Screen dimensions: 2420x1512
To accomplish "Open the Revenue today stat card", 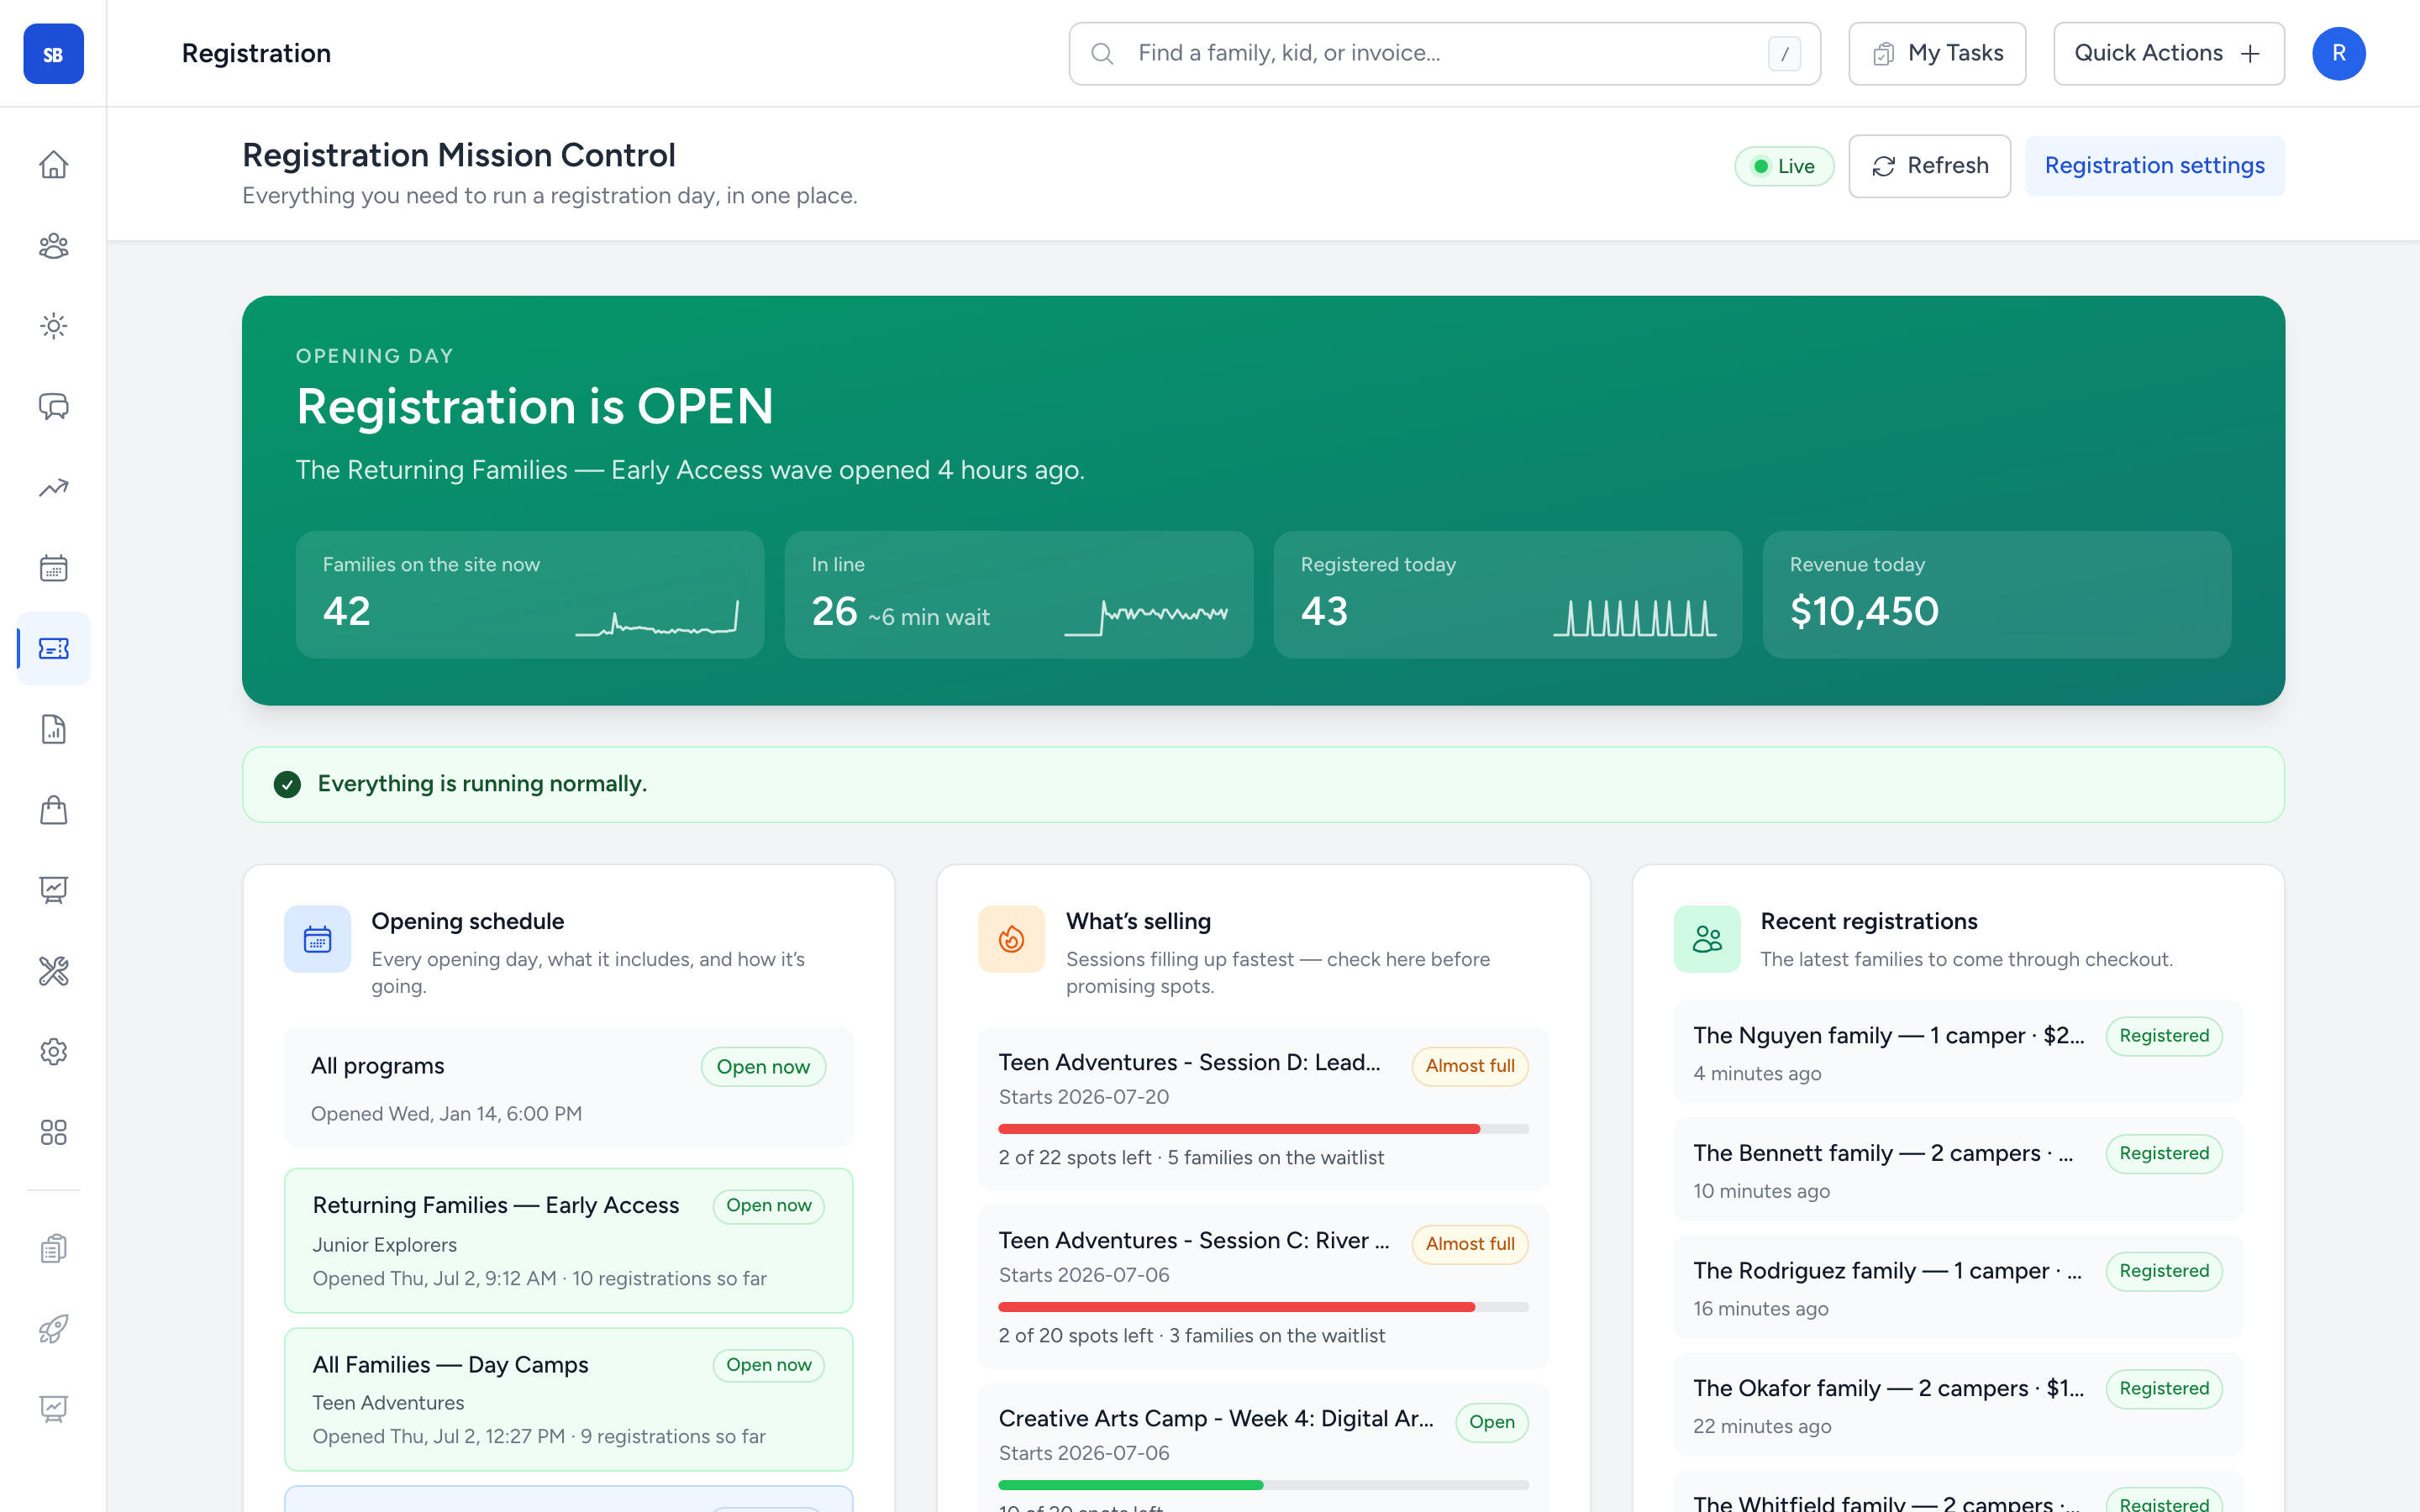I will pyautogui.click(x=1996, y=594).
